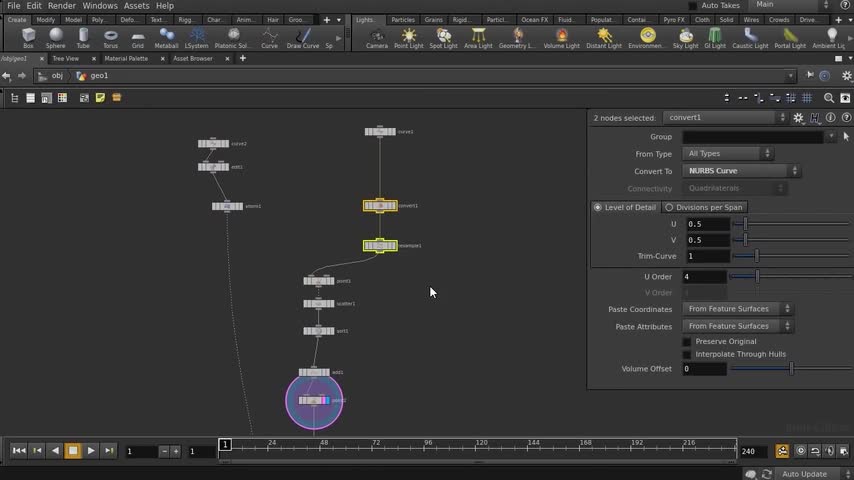The height and width of the screenshot is (480, 854).
Task: Click the geo1 path button
Action: (93, 76)
